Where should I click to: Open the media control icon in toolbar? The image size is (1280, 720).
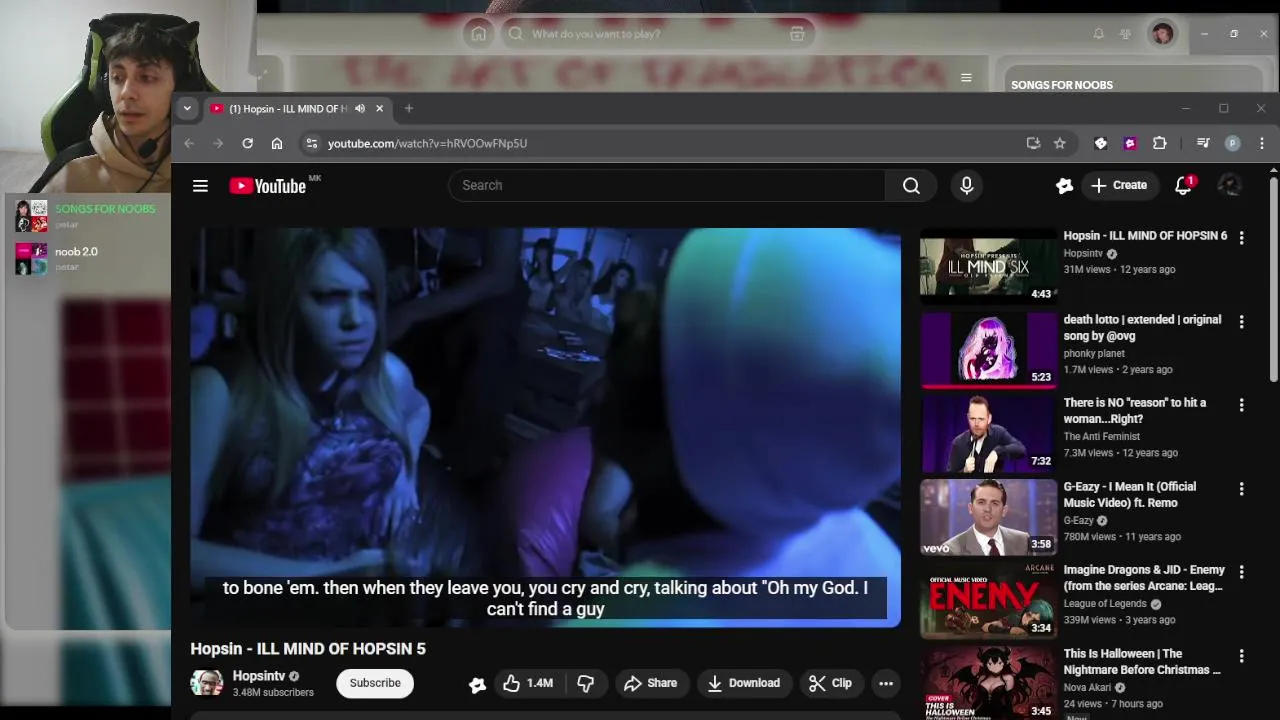click(1203, 143)
